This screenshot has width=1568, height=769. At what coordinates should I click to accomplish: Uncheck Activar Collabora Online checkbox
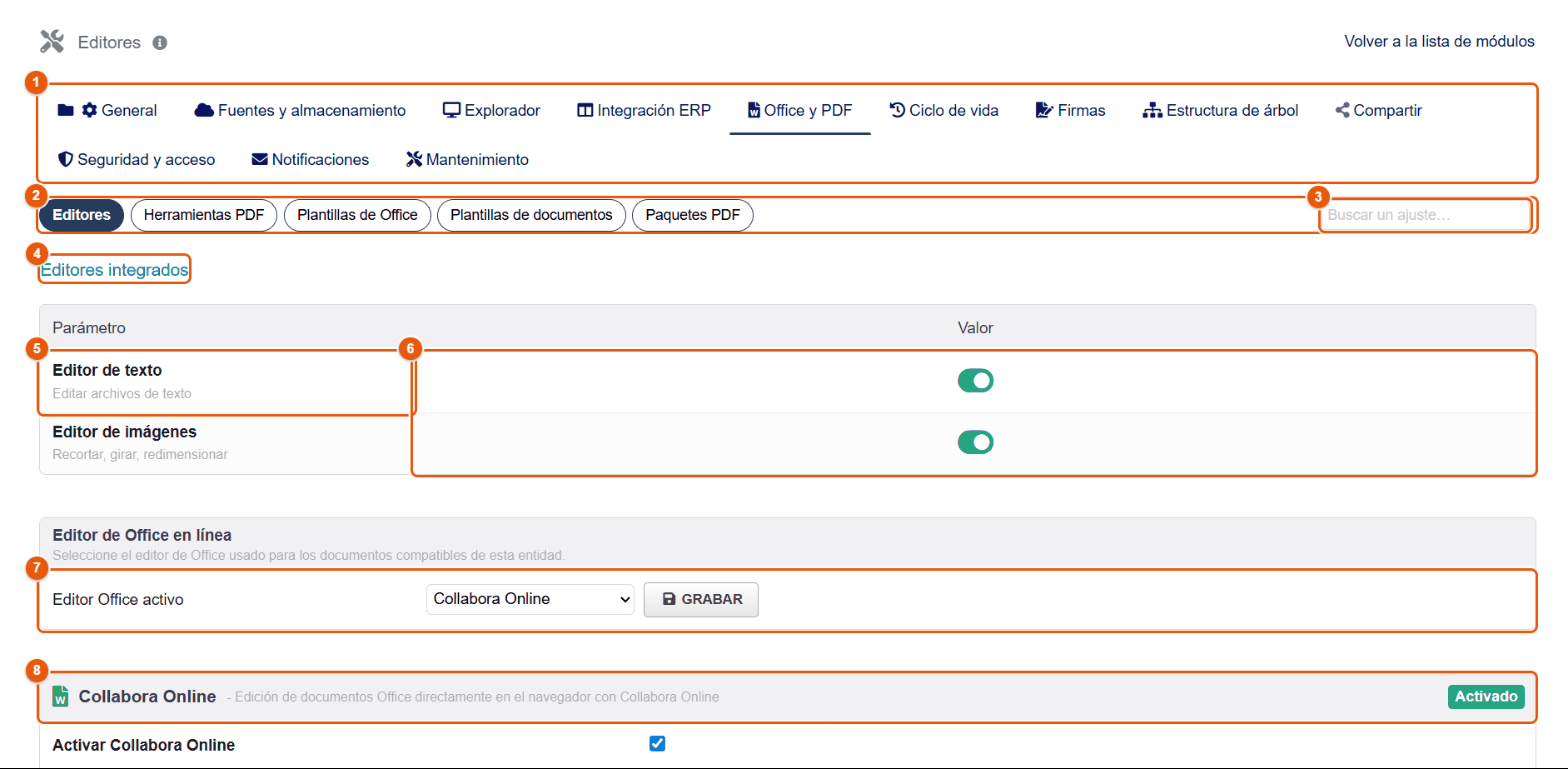point(657,743)
